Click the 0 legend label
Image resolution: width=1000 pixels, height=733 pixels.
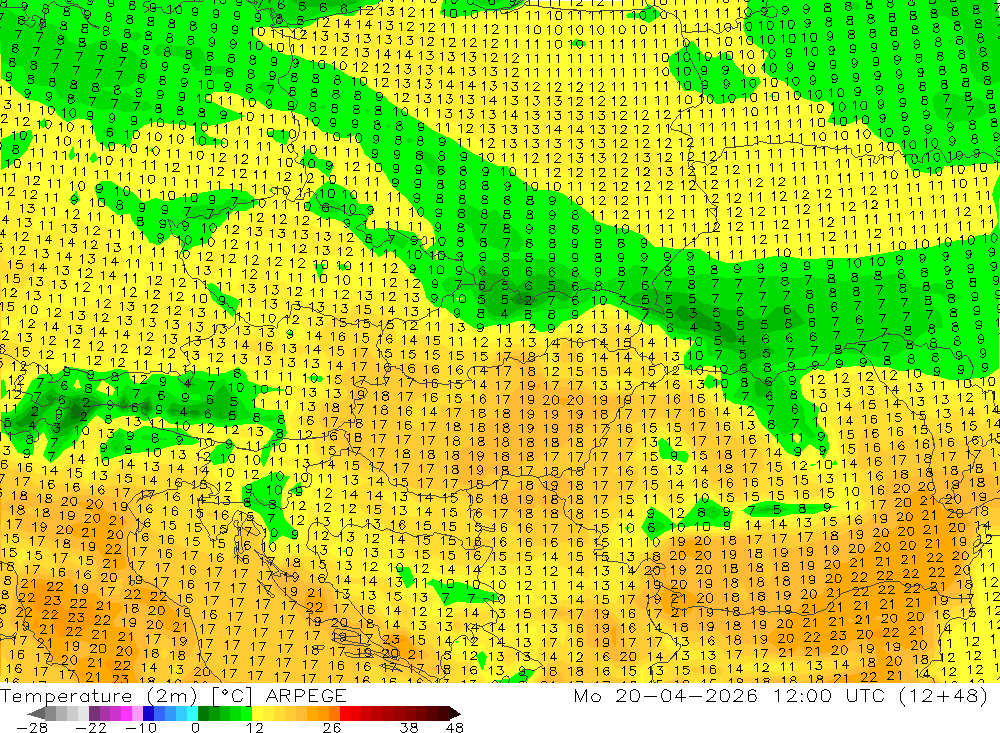(x=195, y=727)
